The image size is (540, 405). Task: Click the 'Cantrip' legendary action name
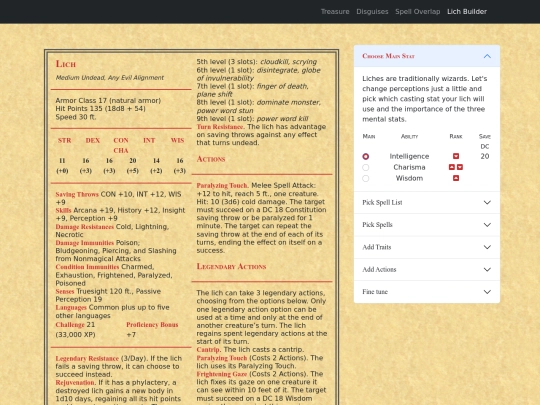(208, 350)
